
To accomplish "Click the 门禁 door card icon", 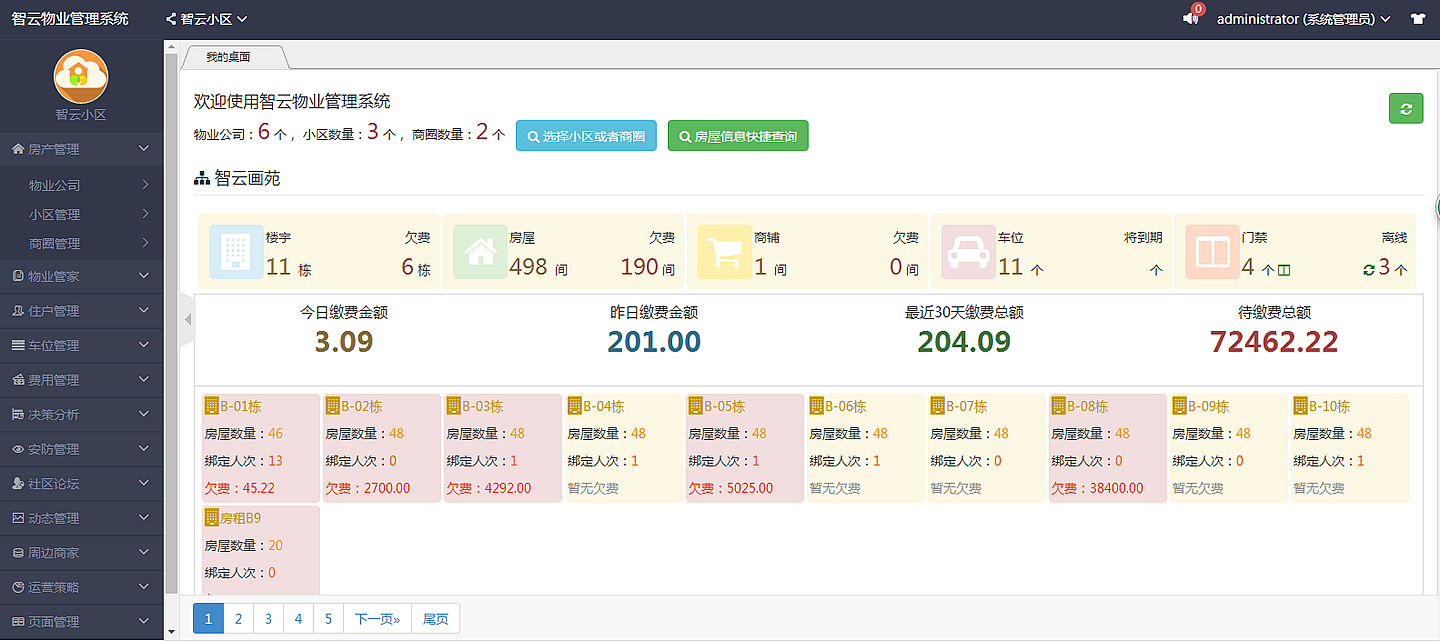I will click(1212, 252).
